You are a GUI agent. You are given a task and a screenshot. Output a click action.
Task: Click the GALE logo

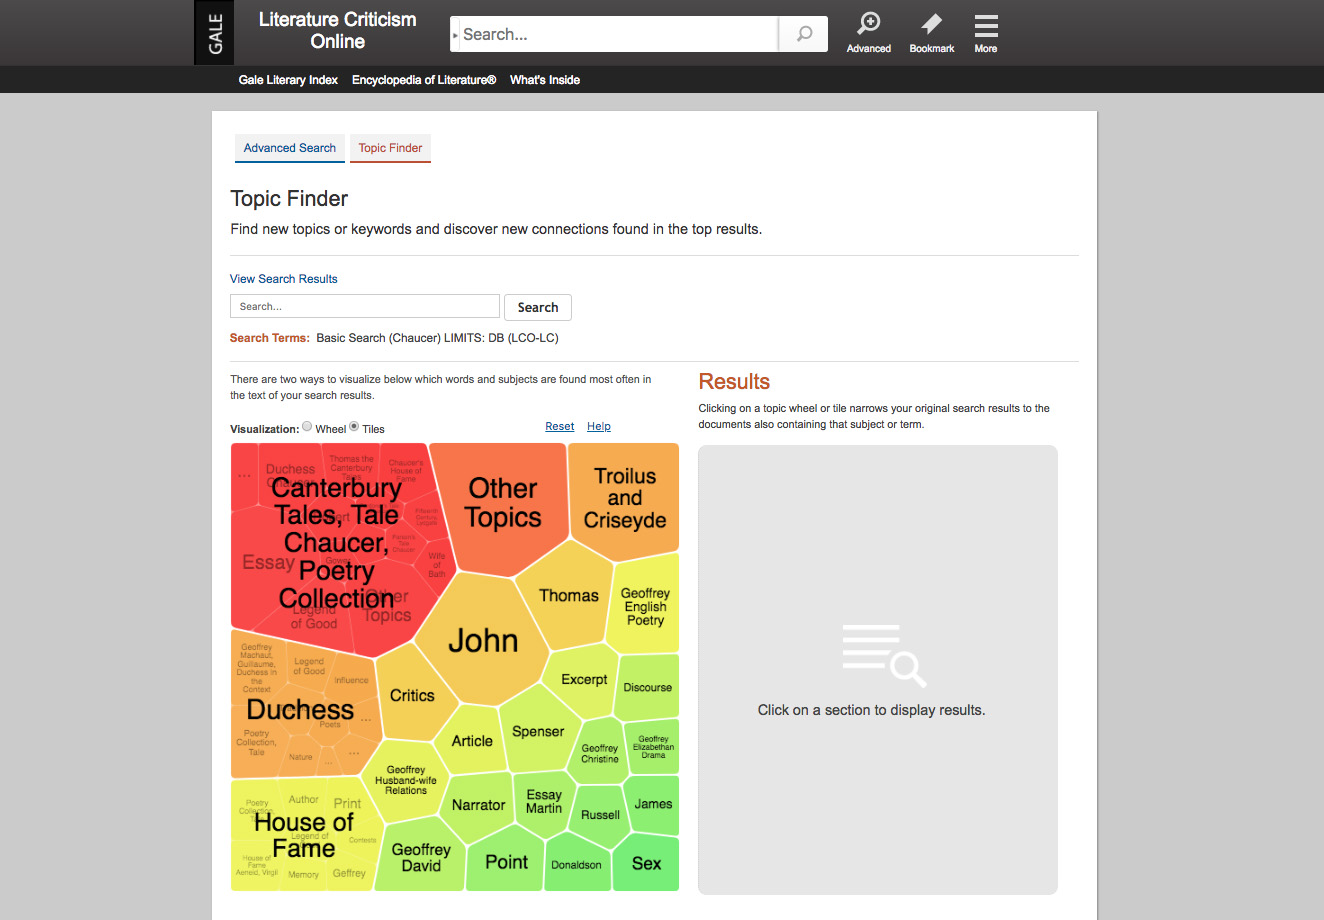(x=215, y=33)
